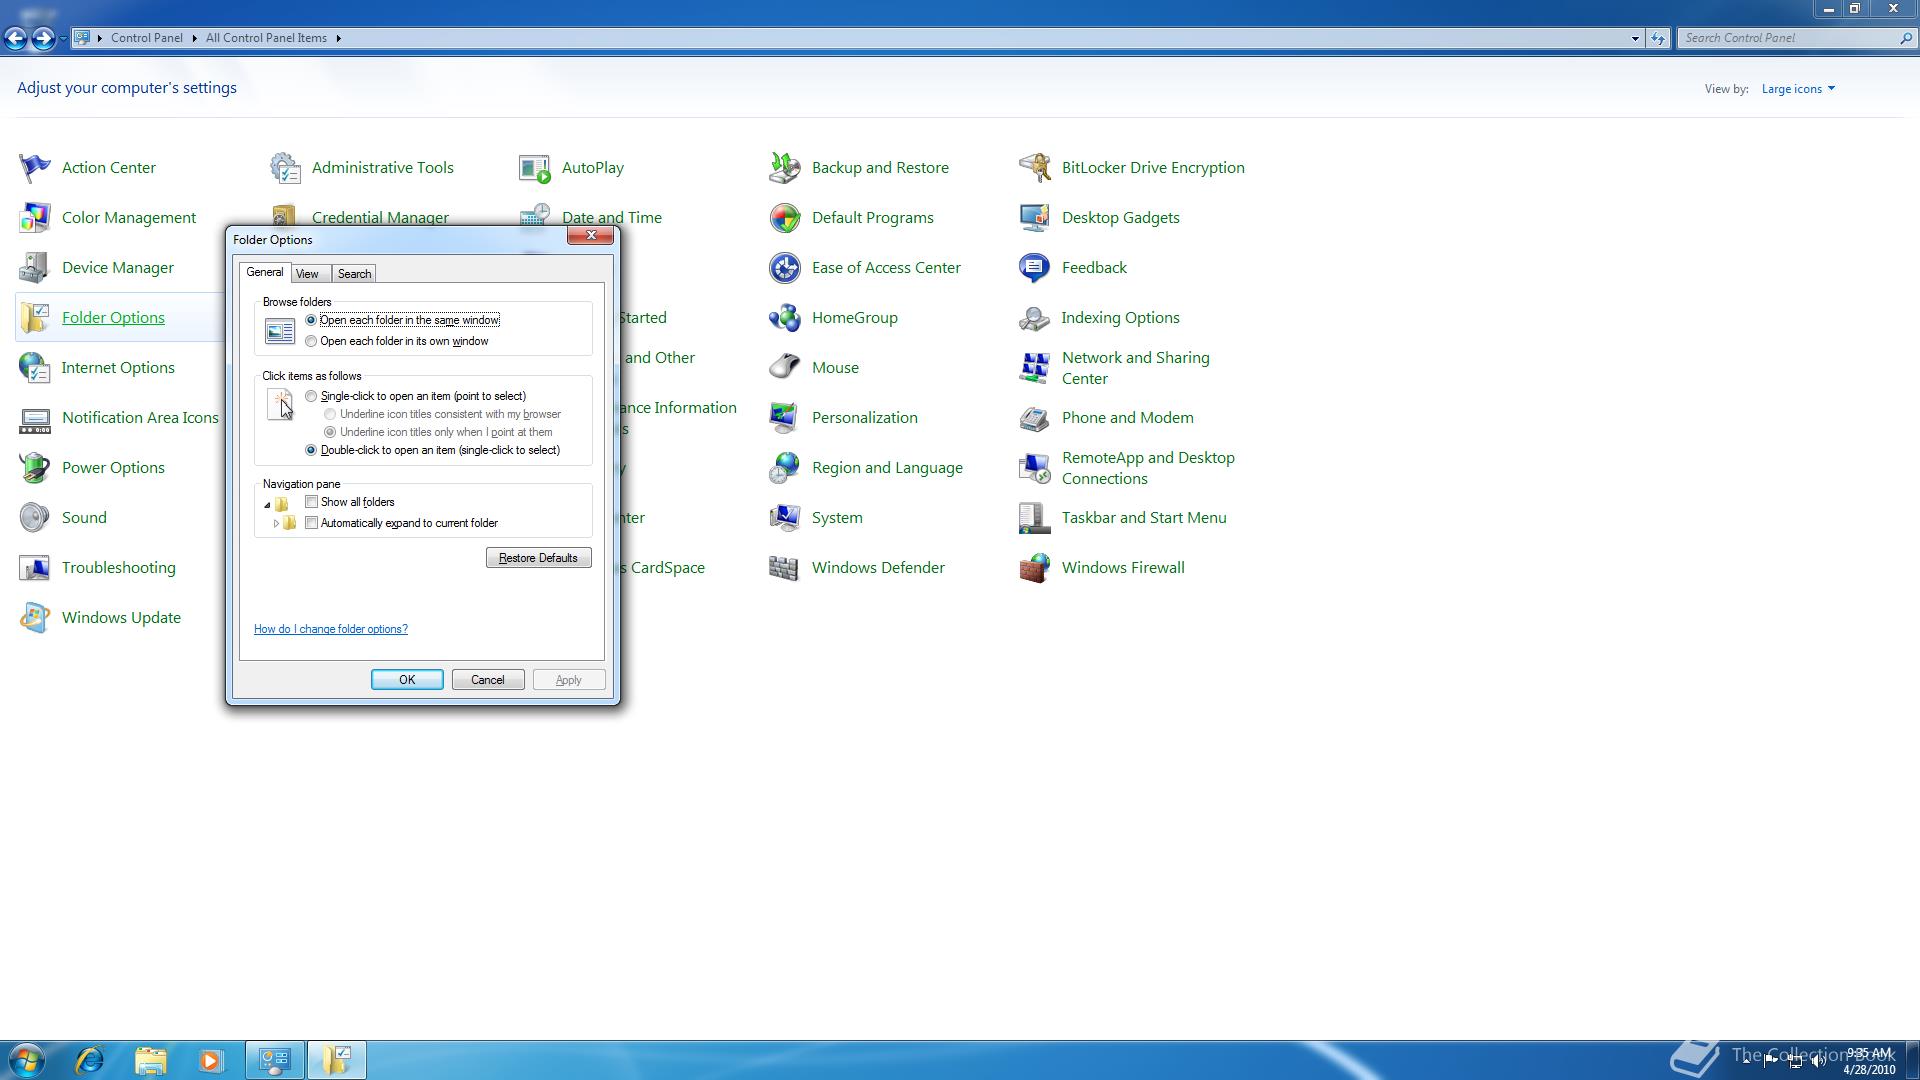Expand the arrow after All Control Panel Items

click(338, 38)
